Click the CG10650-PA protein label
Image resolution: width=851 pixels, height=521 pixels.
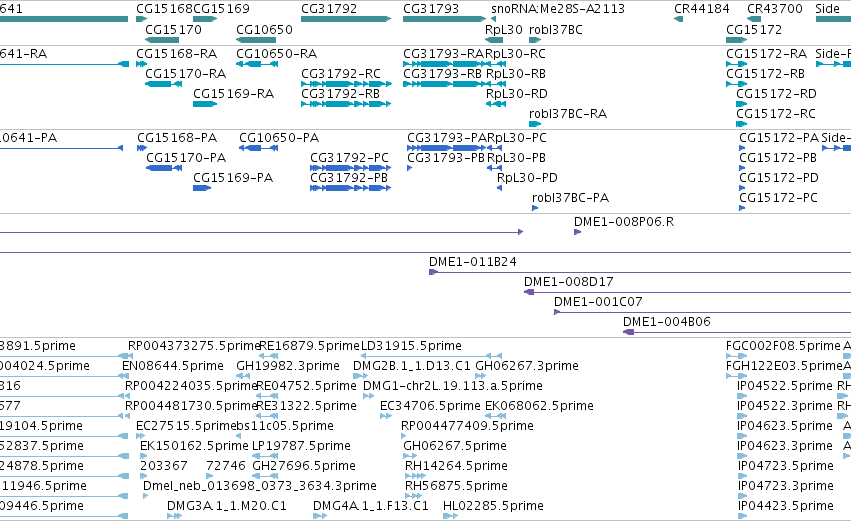[279, 138]
